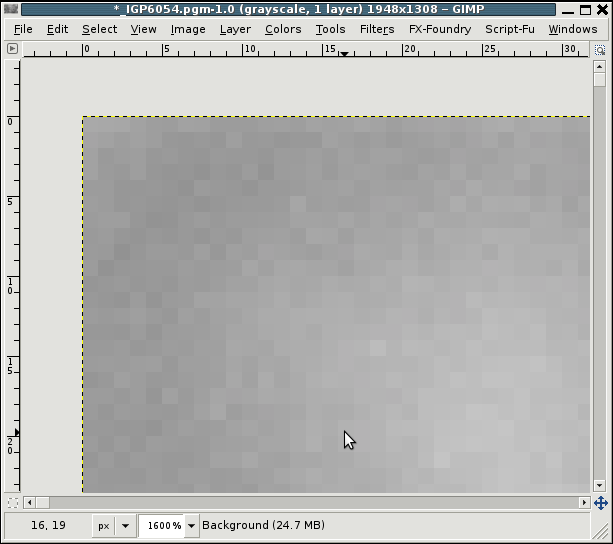Open the Filters menu
Image resolution: width=613 pixels, height=544 pixels.
point(377,29)
